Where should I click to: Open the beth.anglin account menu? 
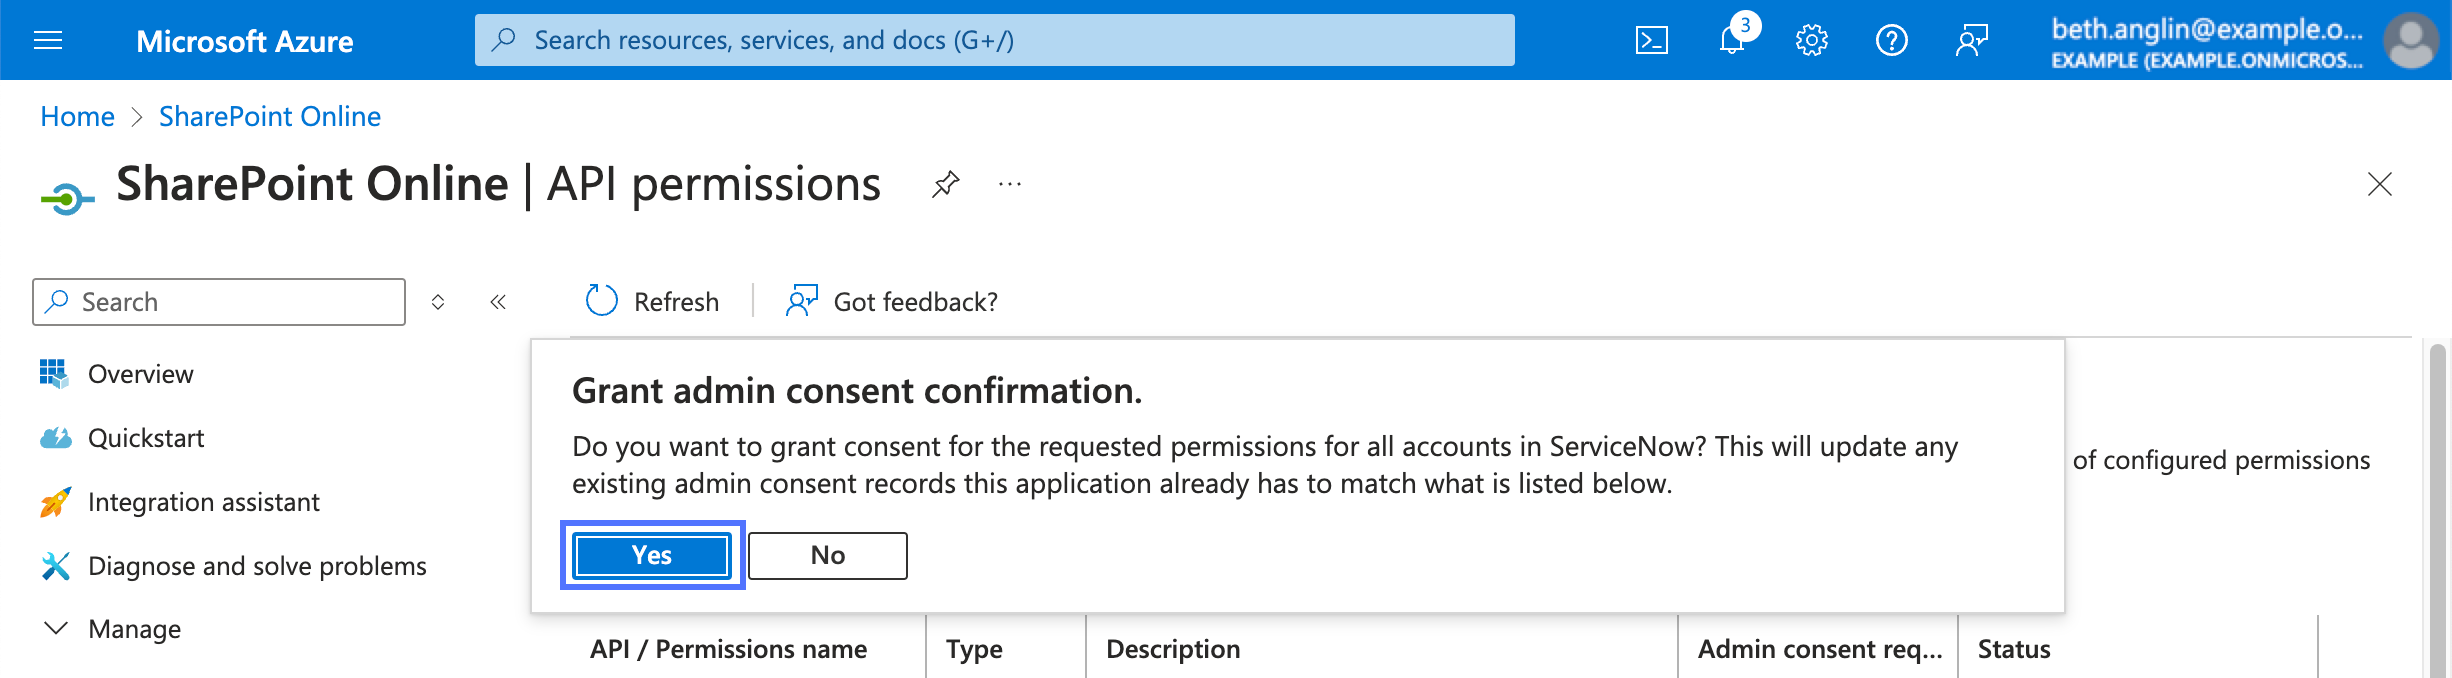[2207, 42]
